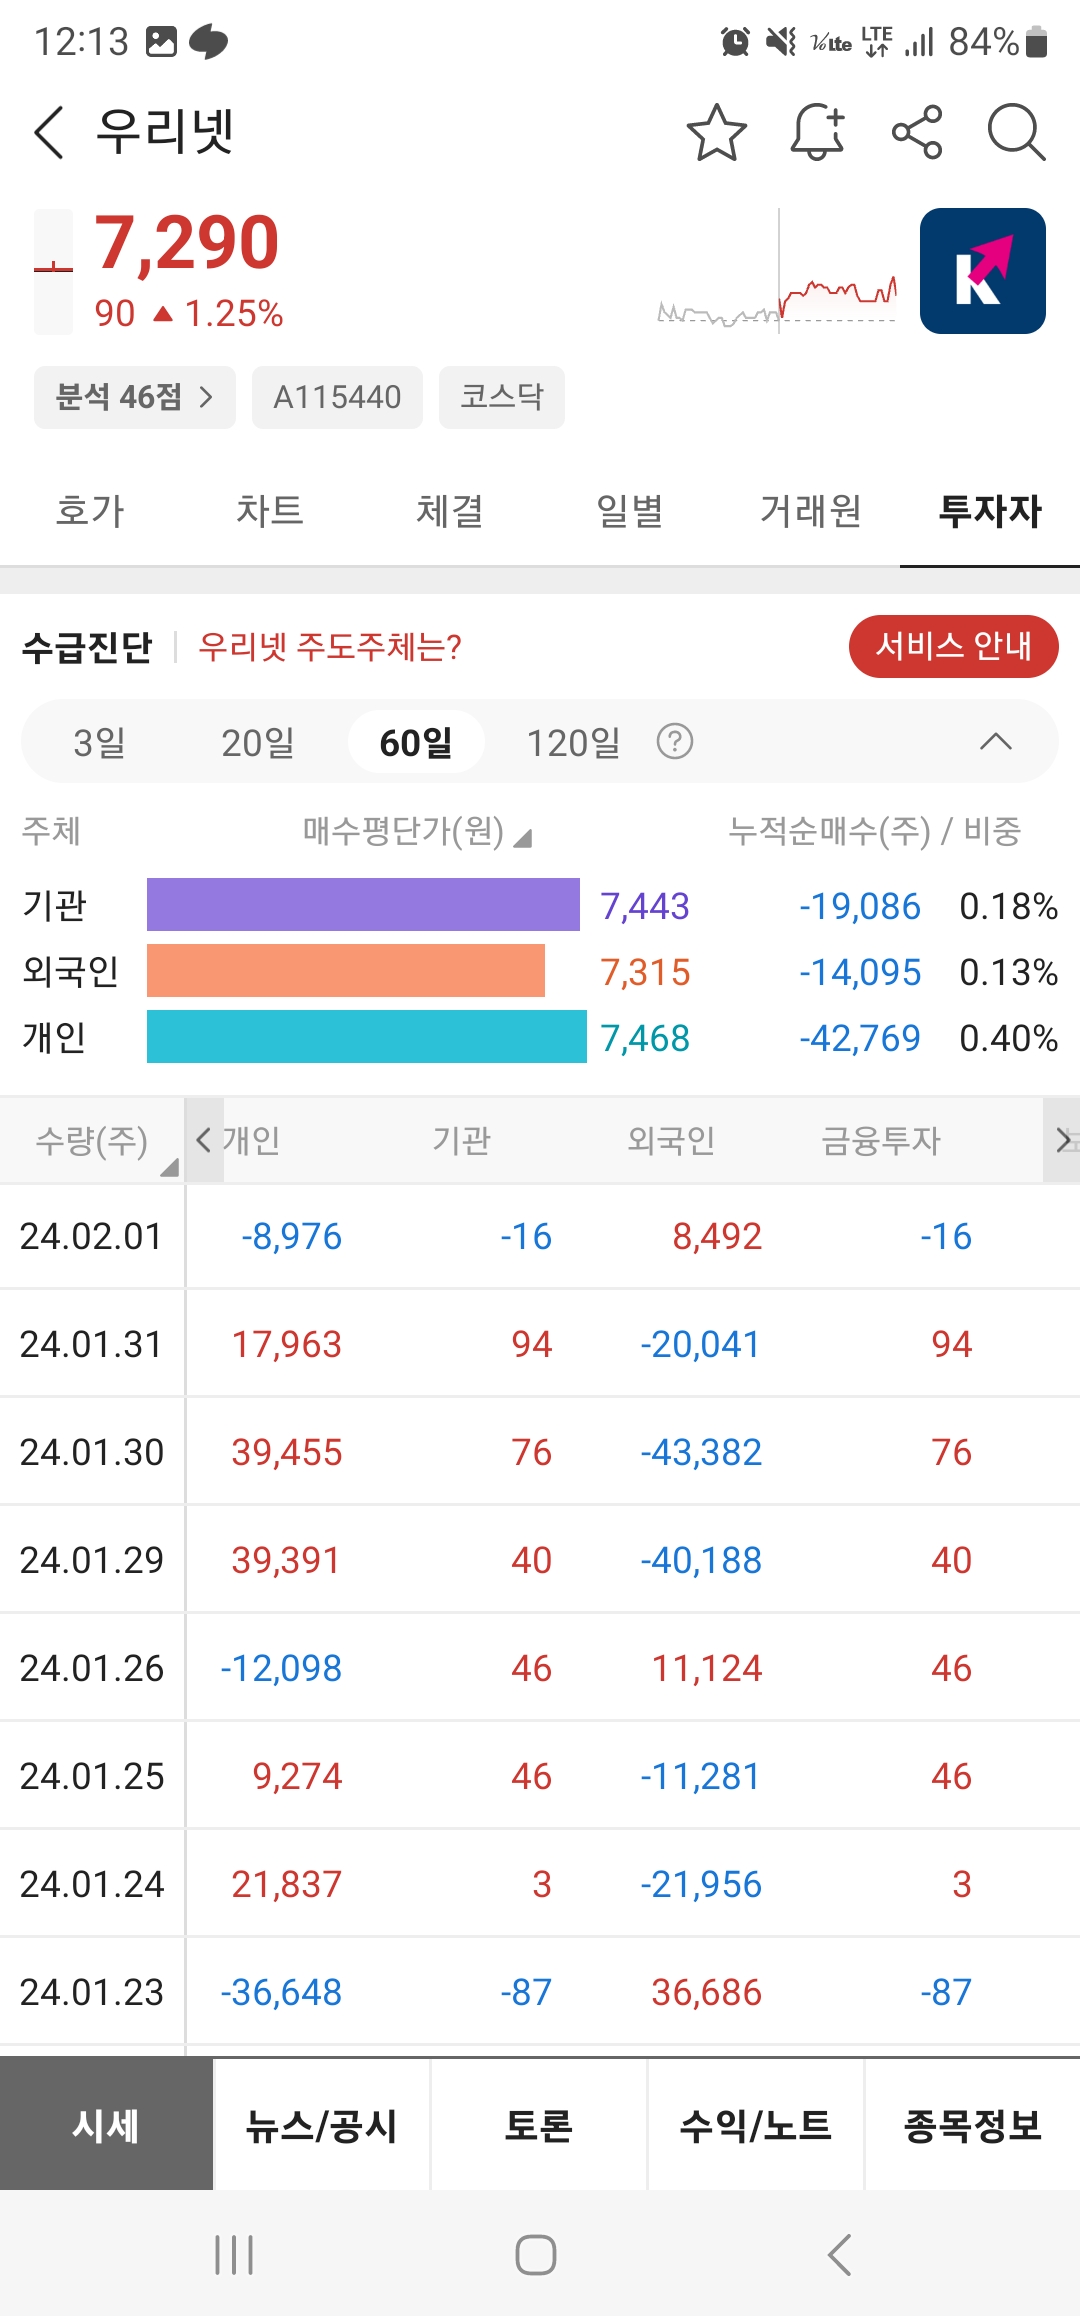The width and height of the screenshot is (1080, 2316).
Task: Move investor columns right with arrow
Action: pyautogui.click(x=1062, y=1140)
